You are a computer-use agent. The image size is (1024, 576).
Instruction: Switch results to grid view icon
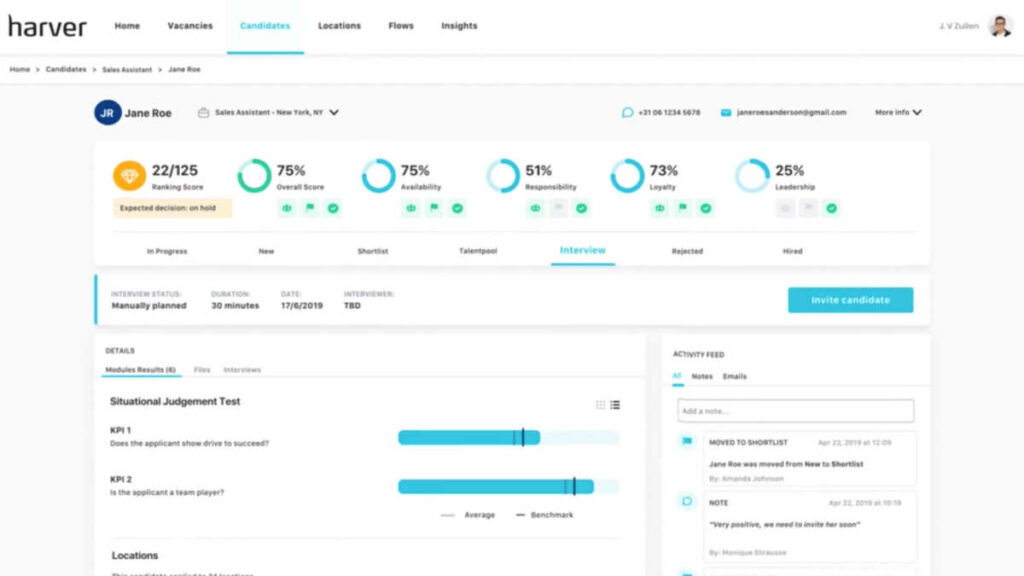point(600,405)
